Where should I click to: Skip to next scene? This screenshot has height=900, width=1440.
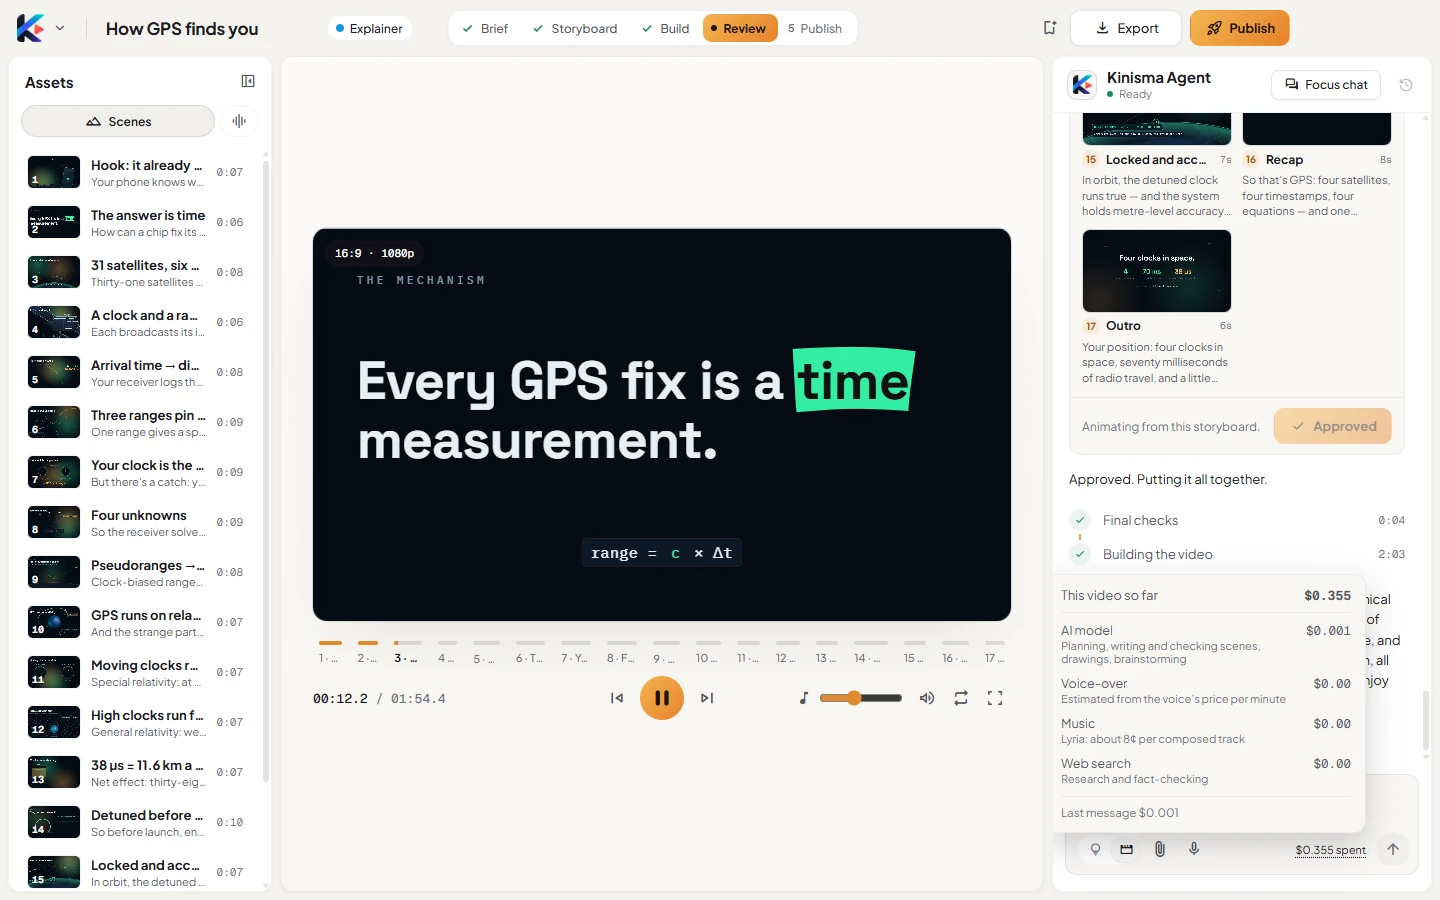707,698
